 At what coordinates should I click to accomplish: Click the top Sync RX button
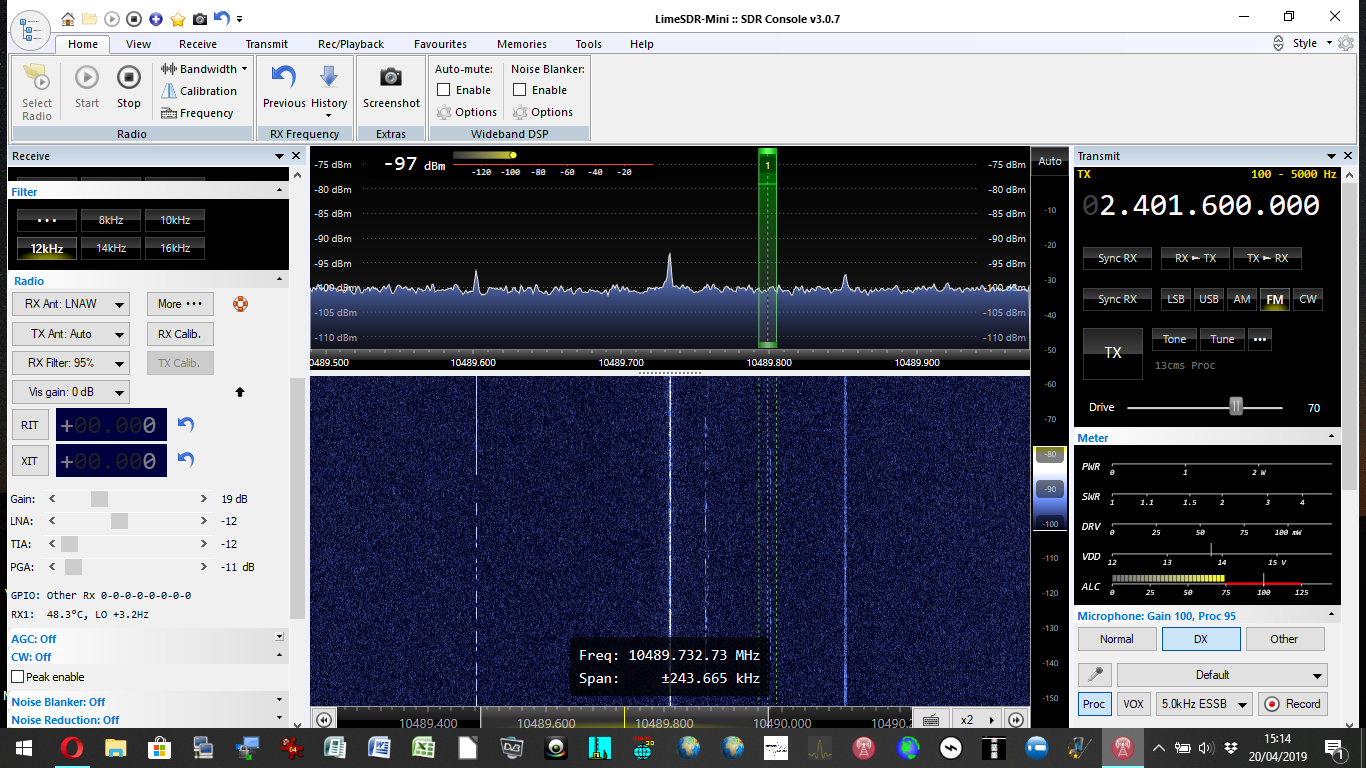coord(1117,258)
